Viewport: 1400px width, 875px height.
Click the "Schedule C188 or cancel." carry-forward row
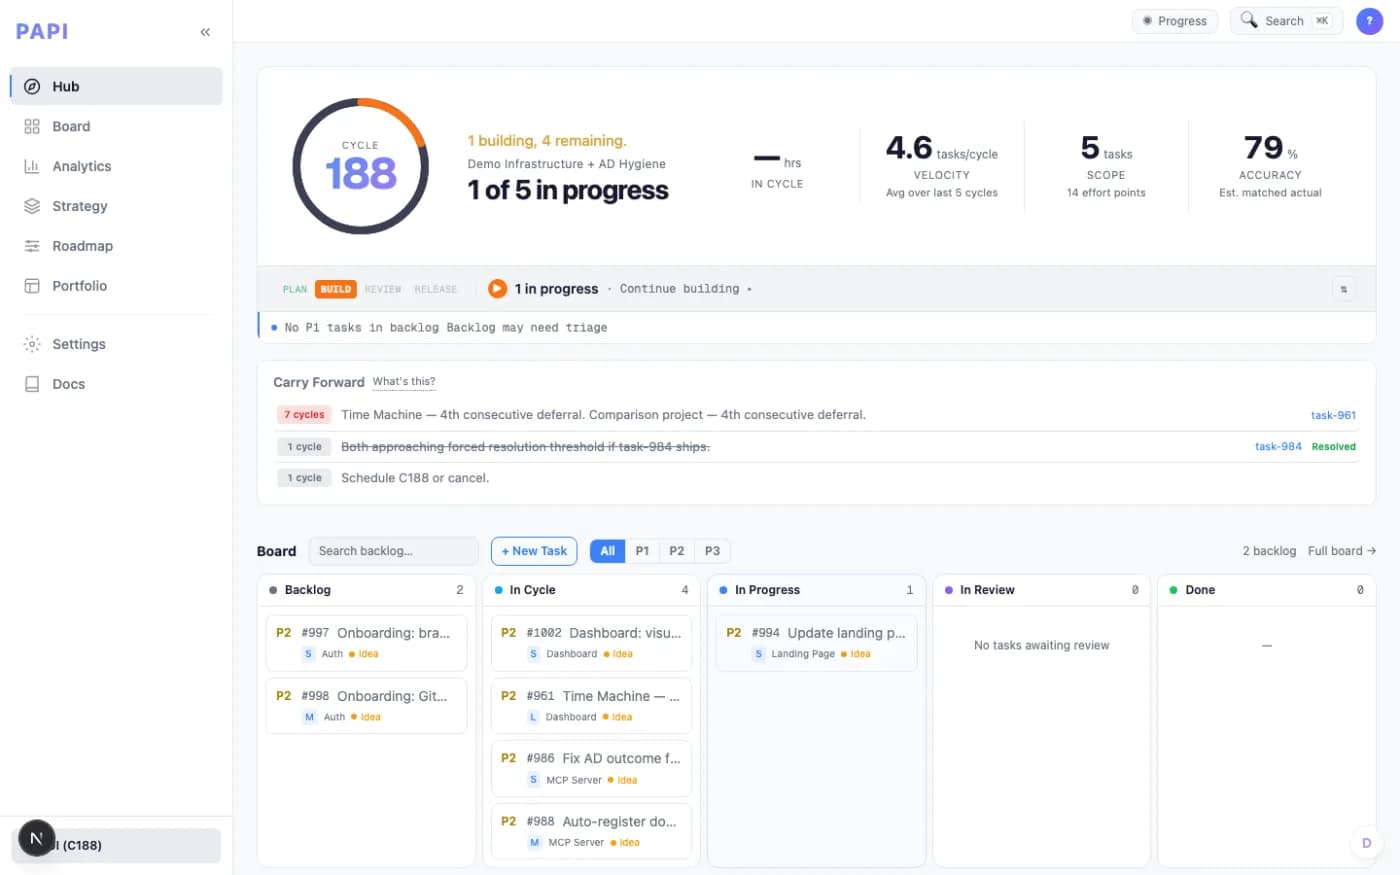[817, 478]
